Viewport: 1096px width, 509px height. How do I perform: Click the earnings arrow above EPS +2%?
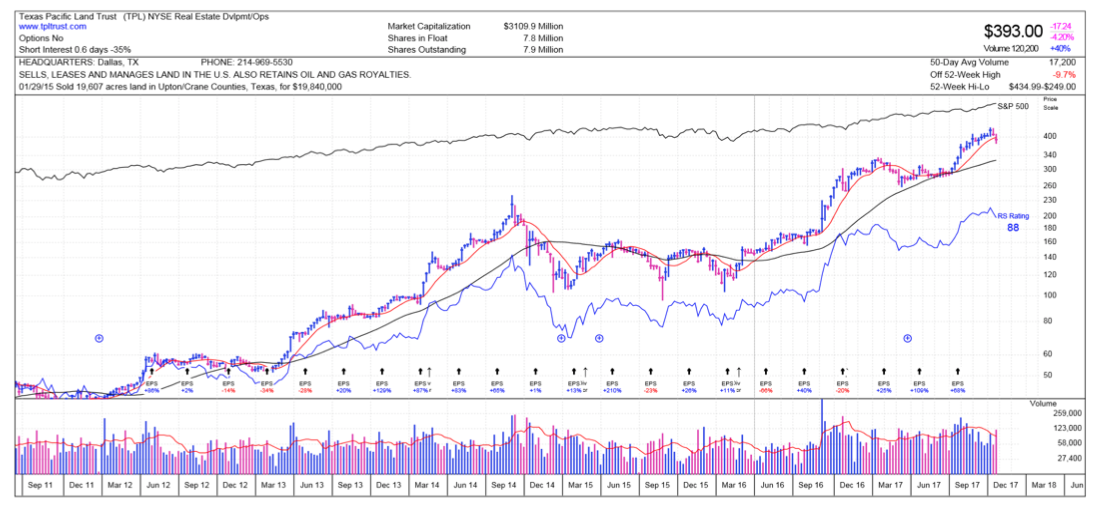point(187,372)
